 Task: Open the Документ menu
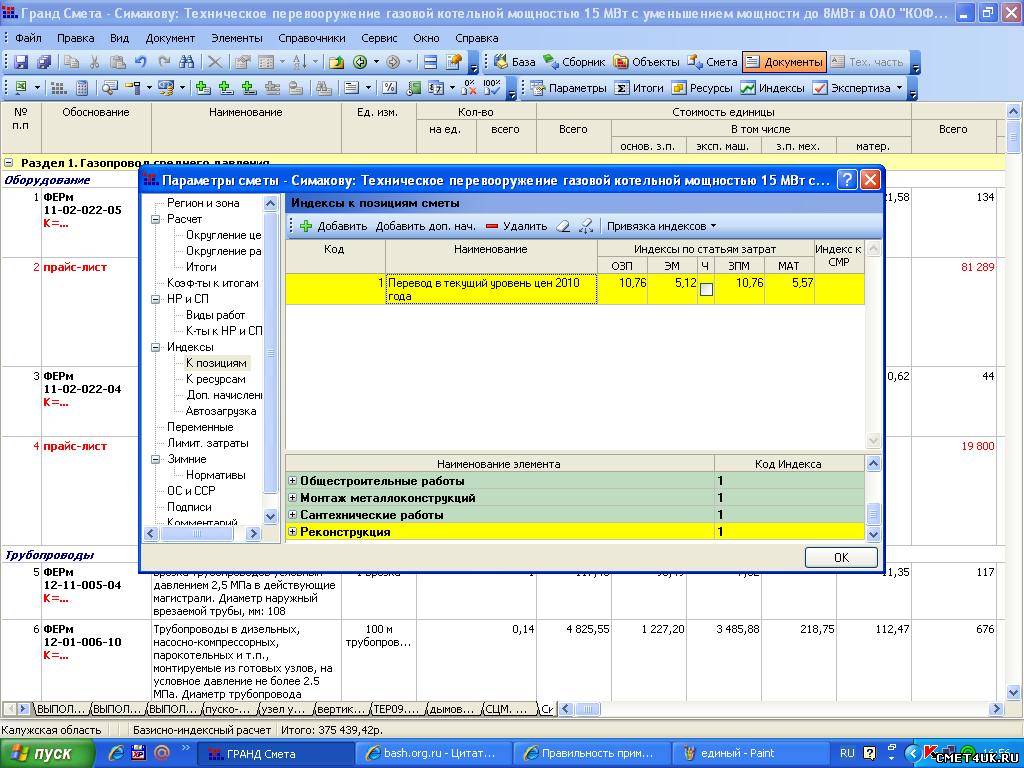170,38
